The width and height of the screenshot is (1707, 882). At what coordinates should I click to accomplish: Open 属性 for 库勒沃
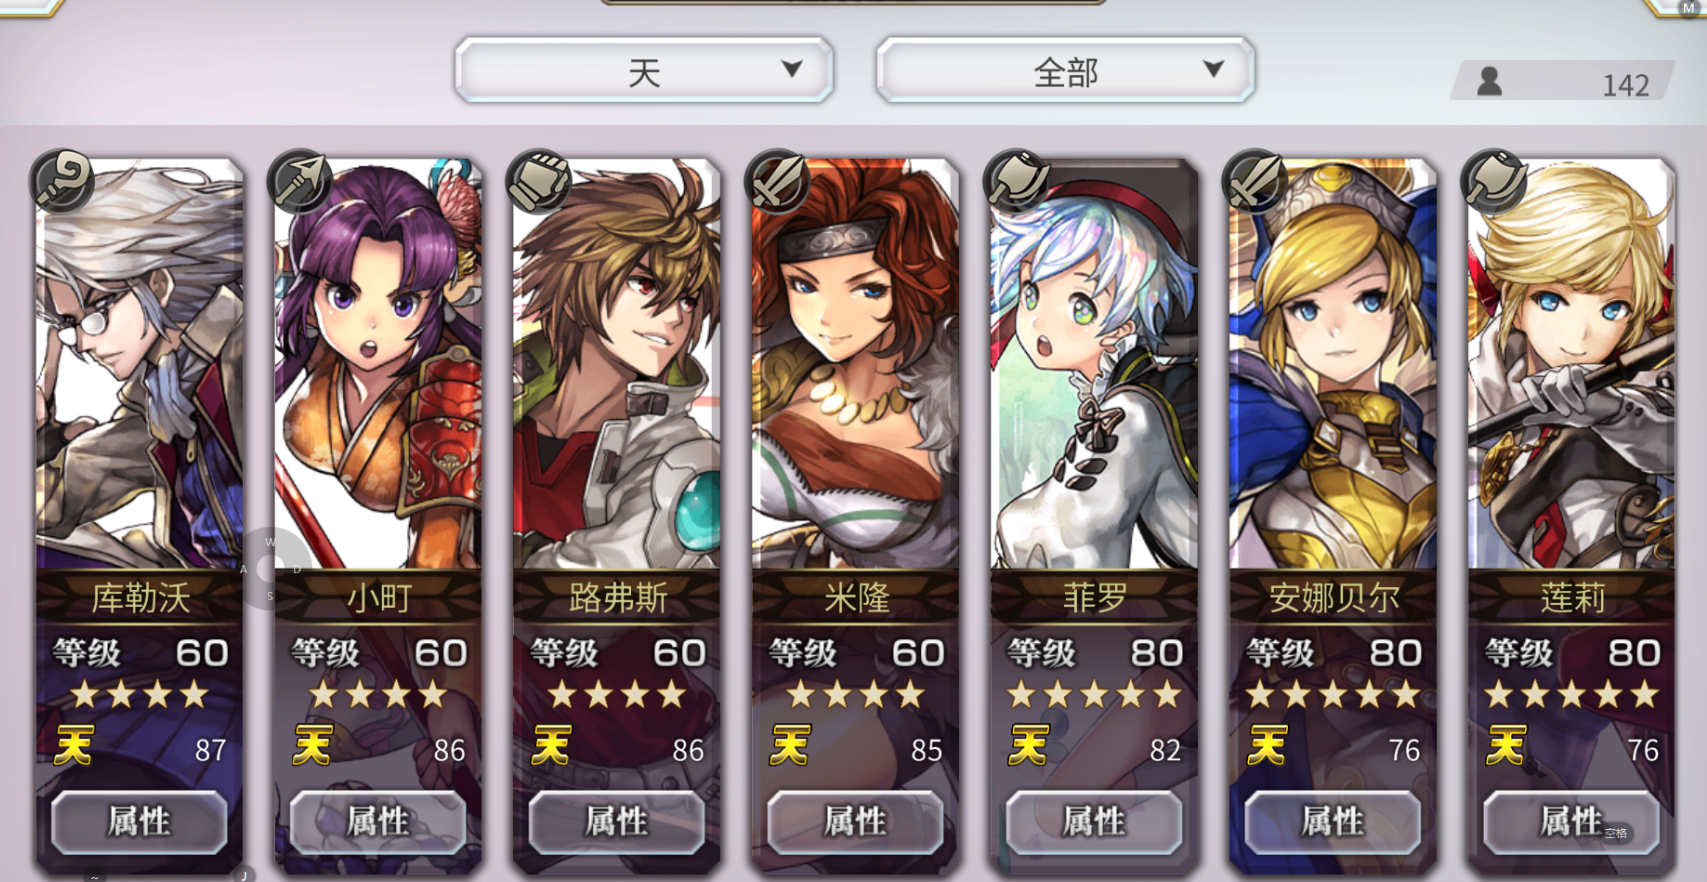point(139,822)
